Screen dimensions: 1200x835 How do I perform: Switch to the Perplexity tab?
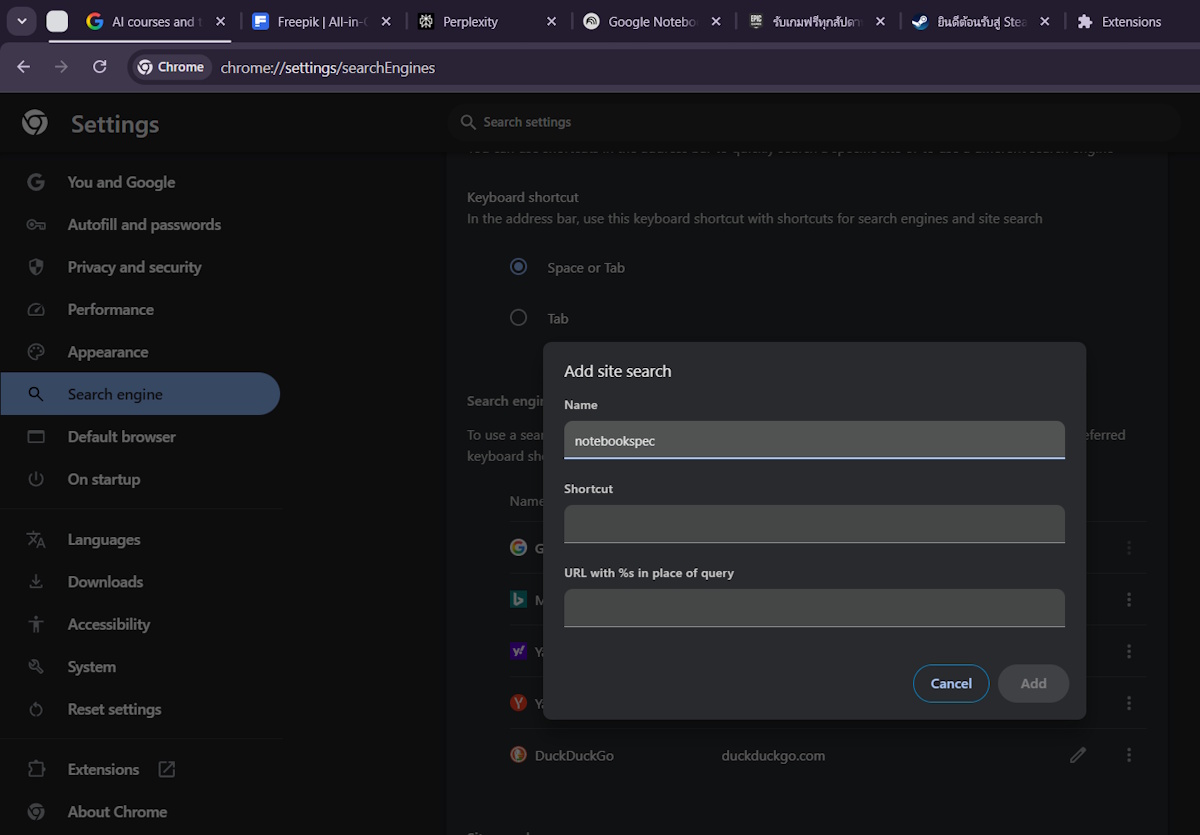coord(470,22)
